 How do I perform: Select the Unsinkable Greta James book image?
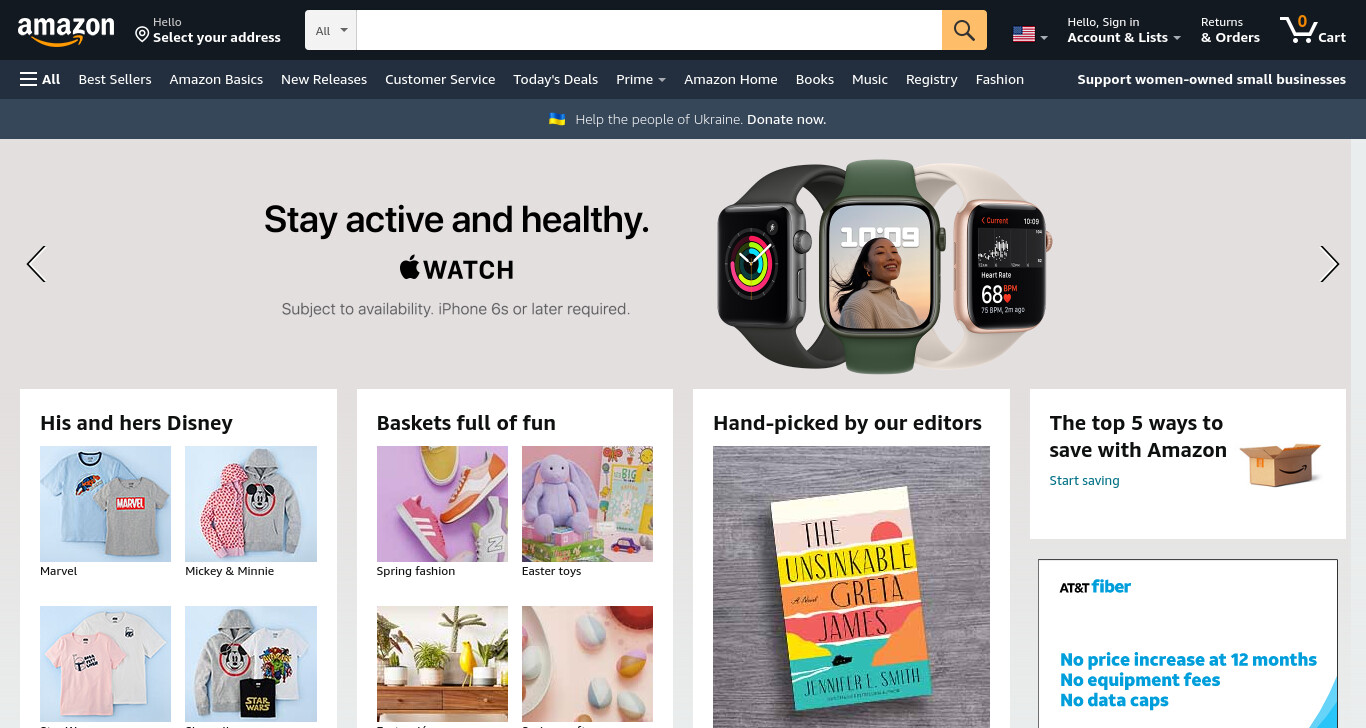click(x=851, y=587)
